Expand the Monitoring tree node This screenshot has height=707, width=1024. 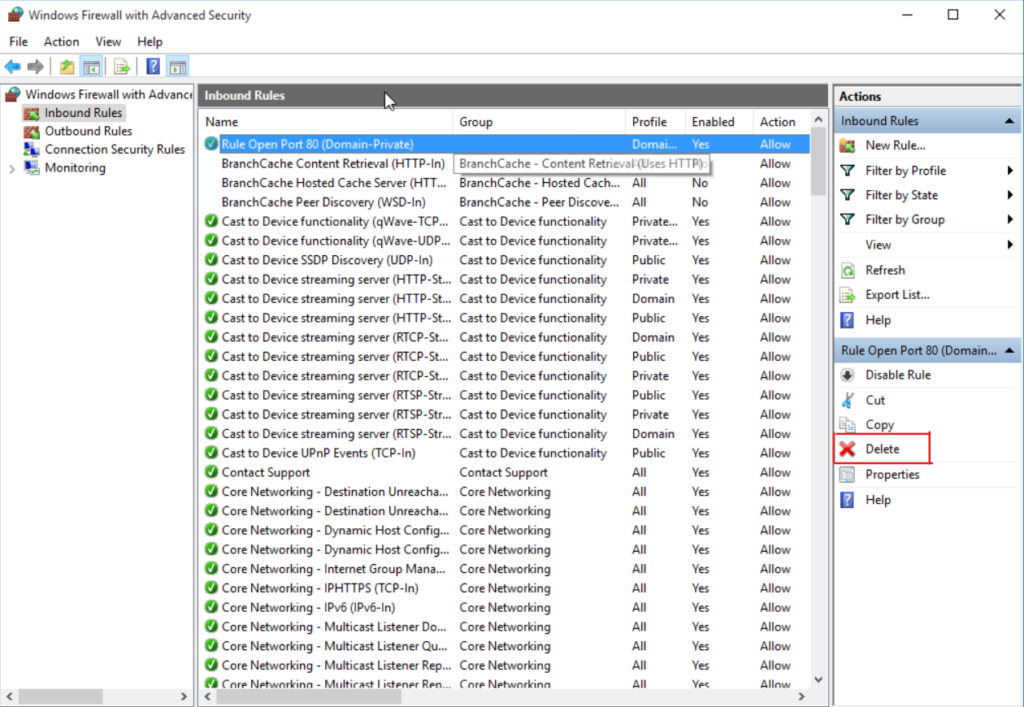tap(12, 169)
